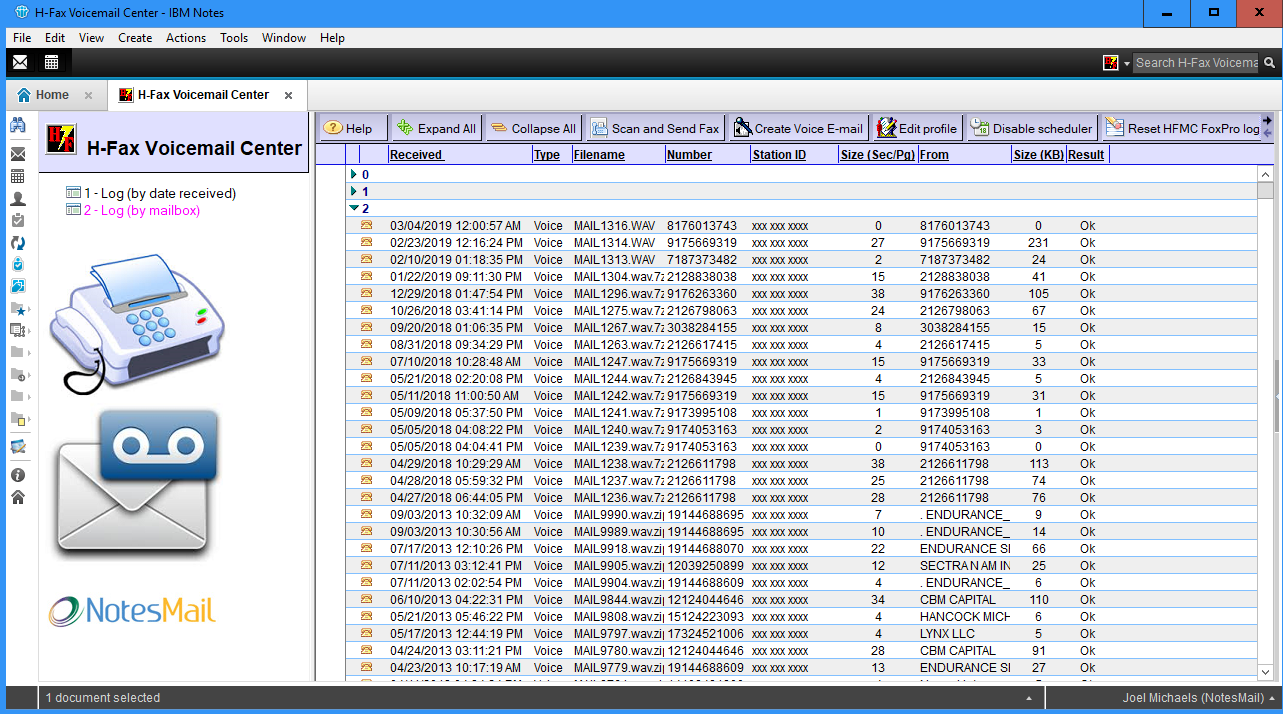The width and height of the screenshot is (1283, 714).
Task: Click the large voicemail envelope image
Action: click(x=136, y=484)
